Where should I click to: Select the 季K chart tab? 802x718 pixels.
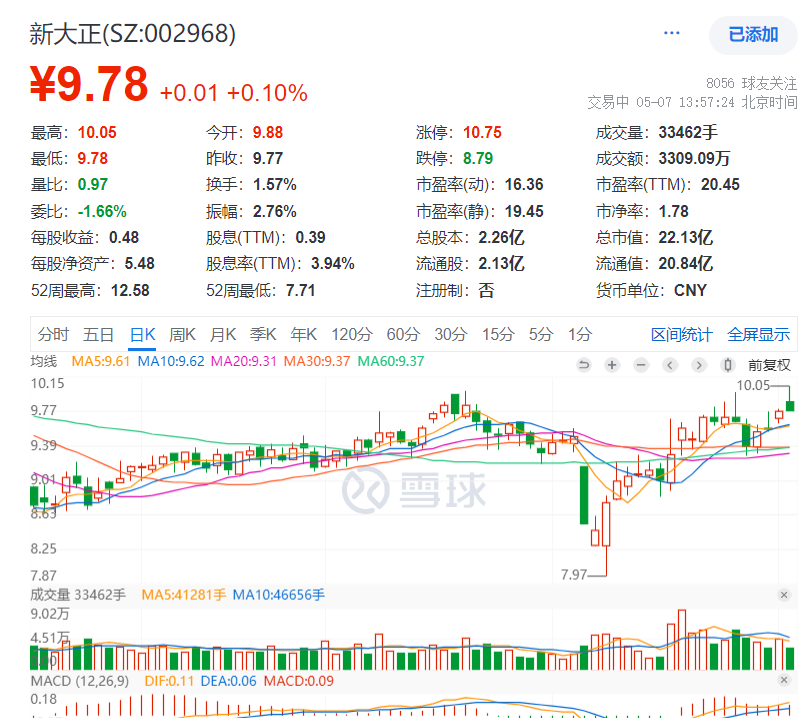263,334
